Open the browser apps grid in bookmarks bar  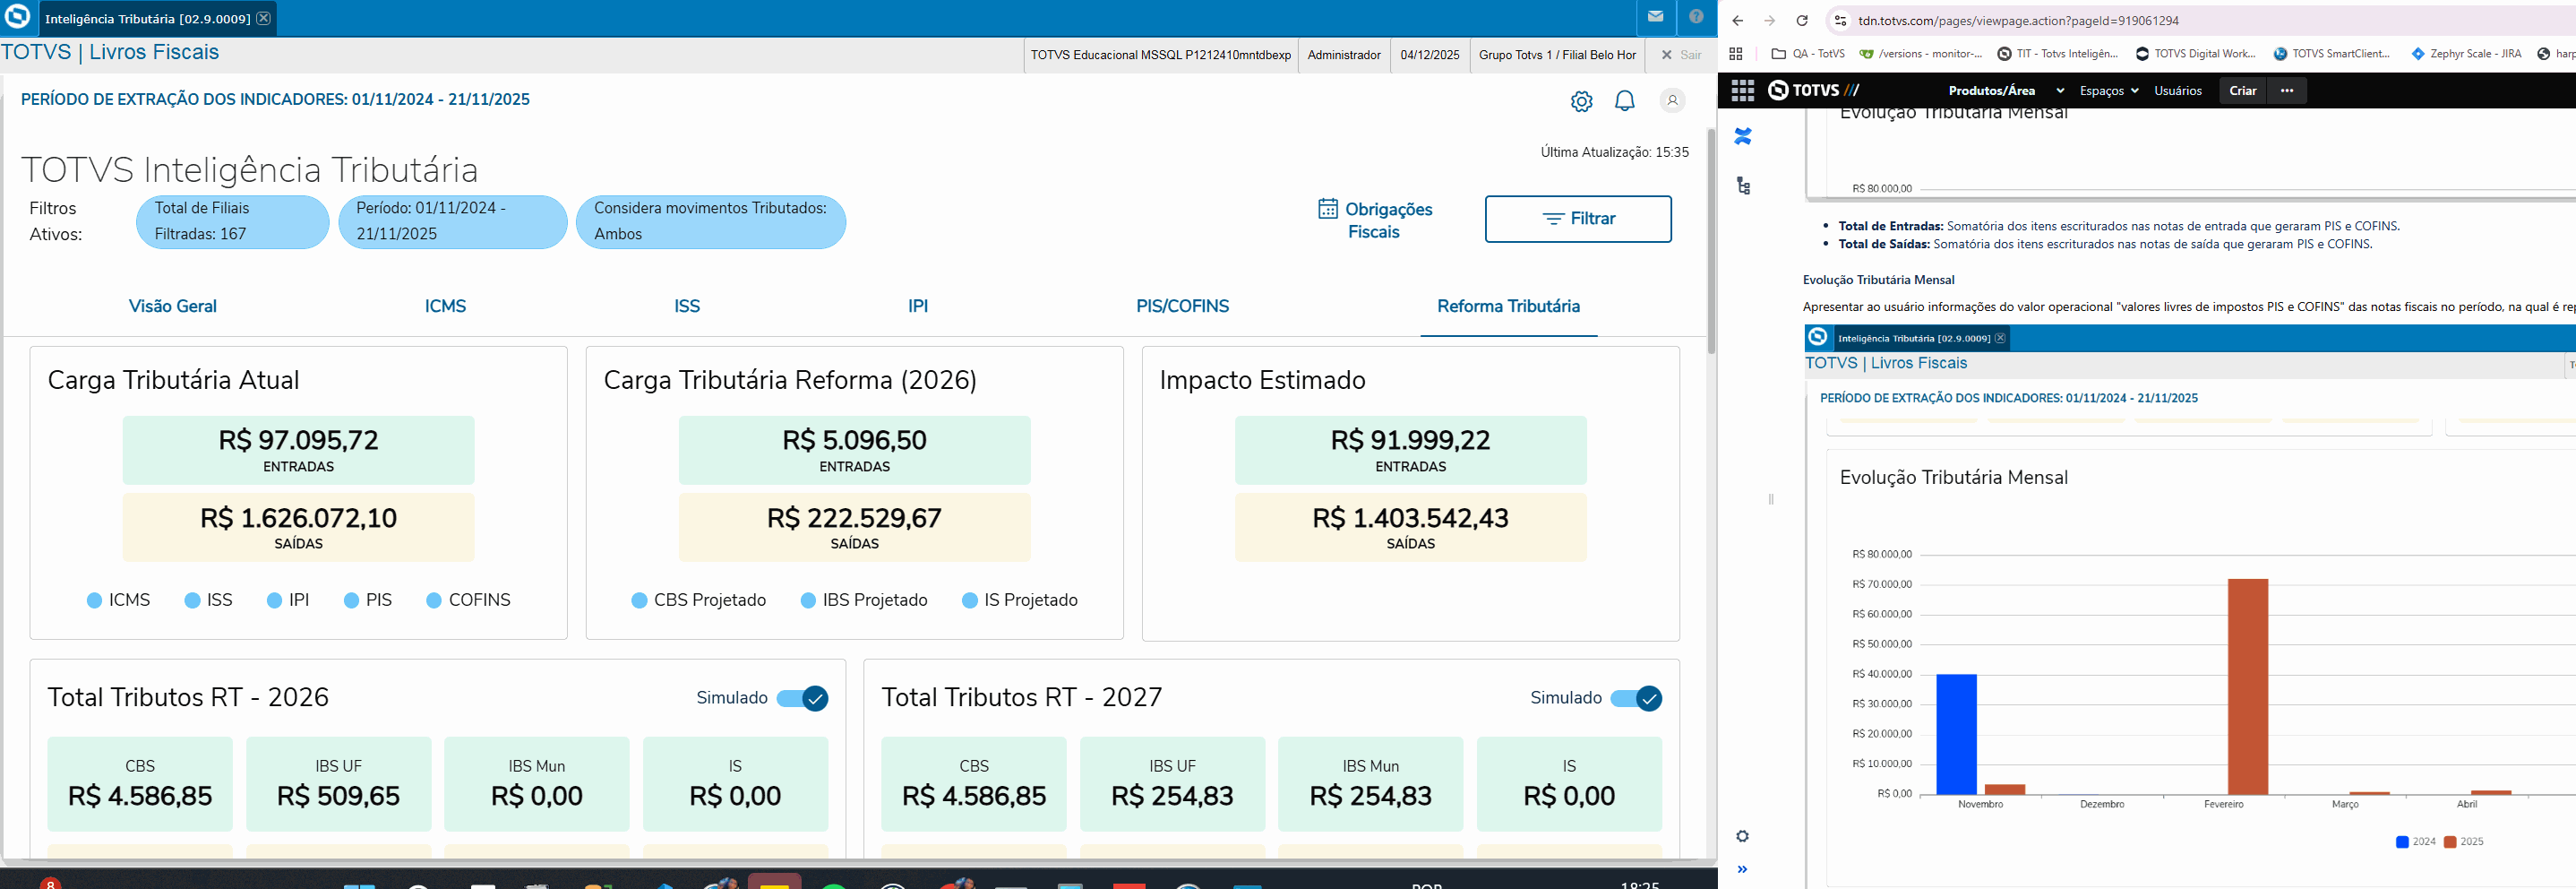point(1736,54)
